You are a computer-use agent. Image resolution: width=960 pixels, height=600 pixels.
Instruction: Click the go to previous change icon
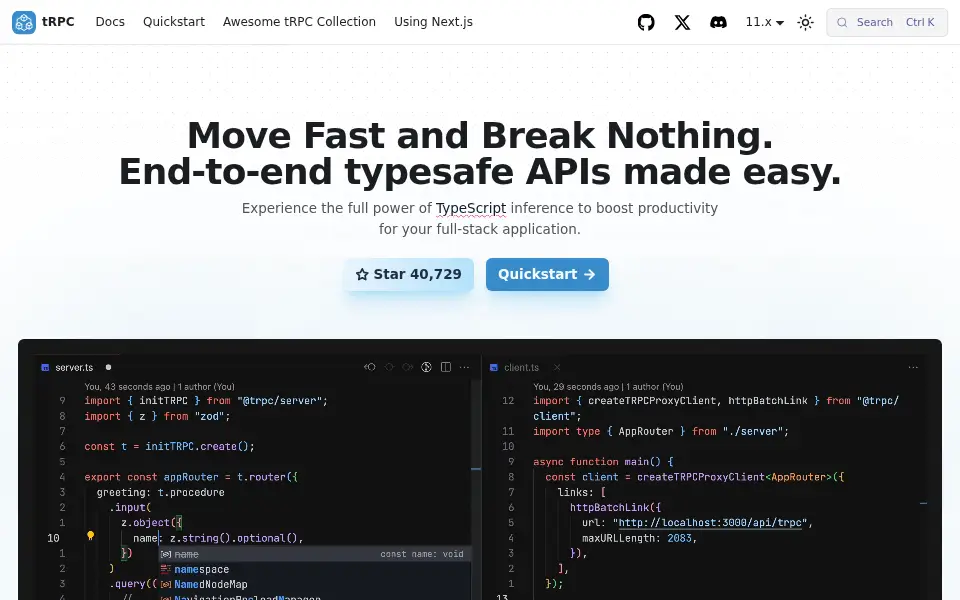tap(370, 367)
